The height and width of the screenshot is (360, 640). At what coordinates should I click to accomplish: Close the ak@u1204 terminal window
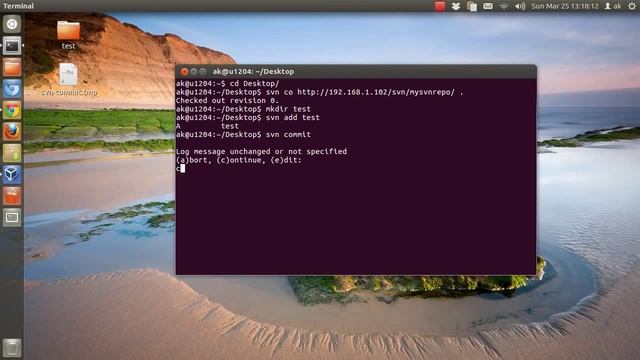[184, 71]
